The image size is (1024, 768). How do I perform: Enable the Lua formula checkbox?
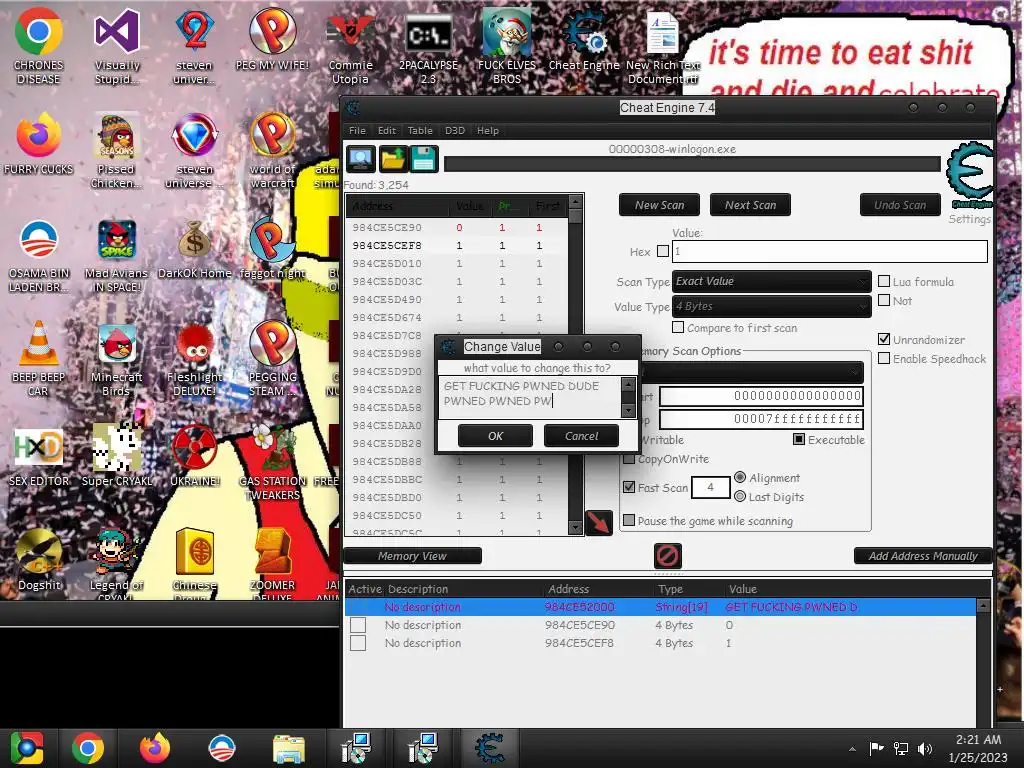tap(884, 281)
